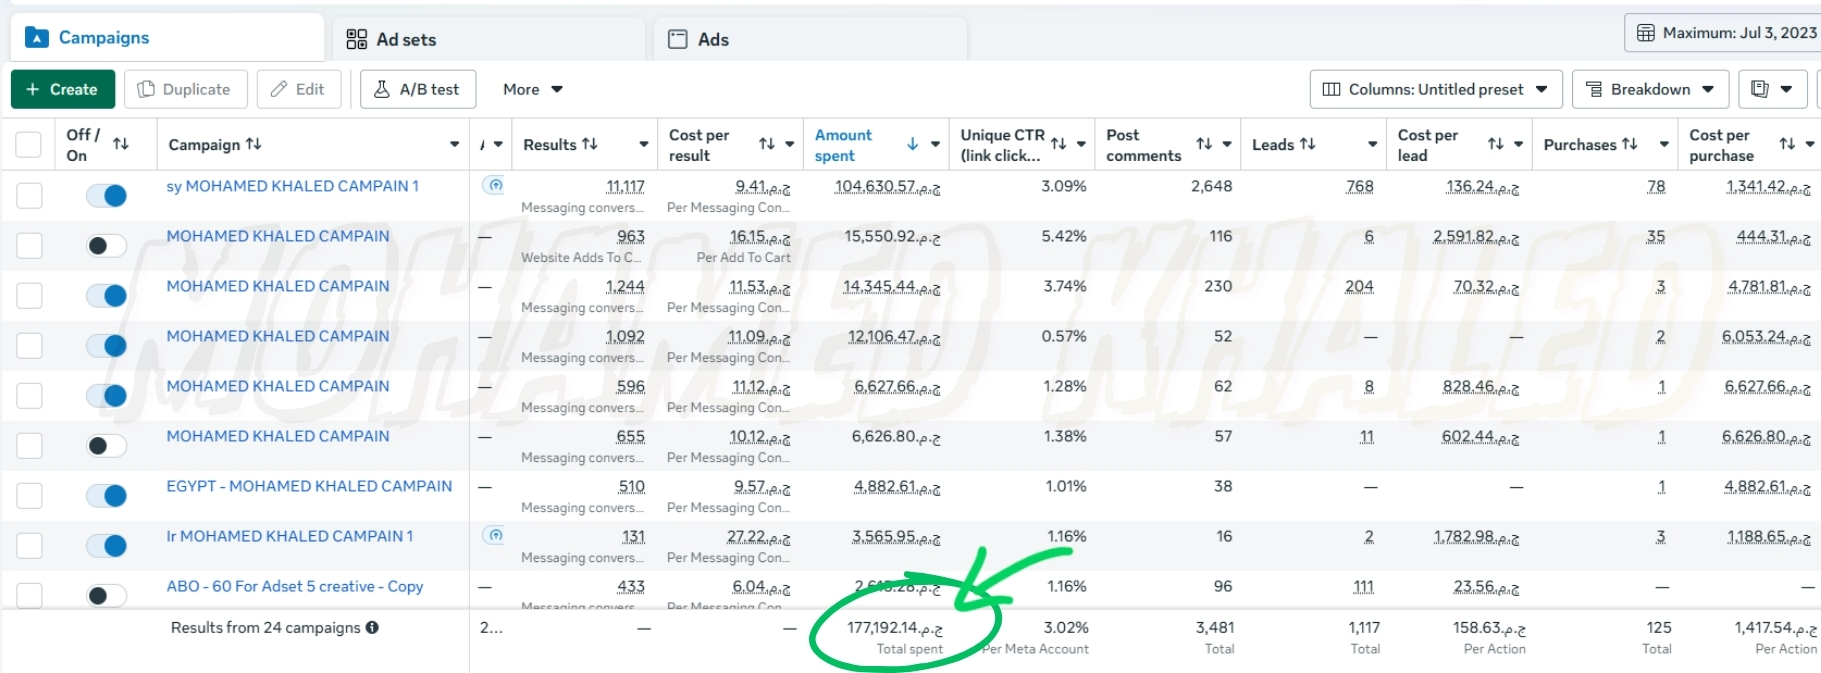Toggle EGYPT - MOHAMED KHALED CAMPAIN off

106,495
